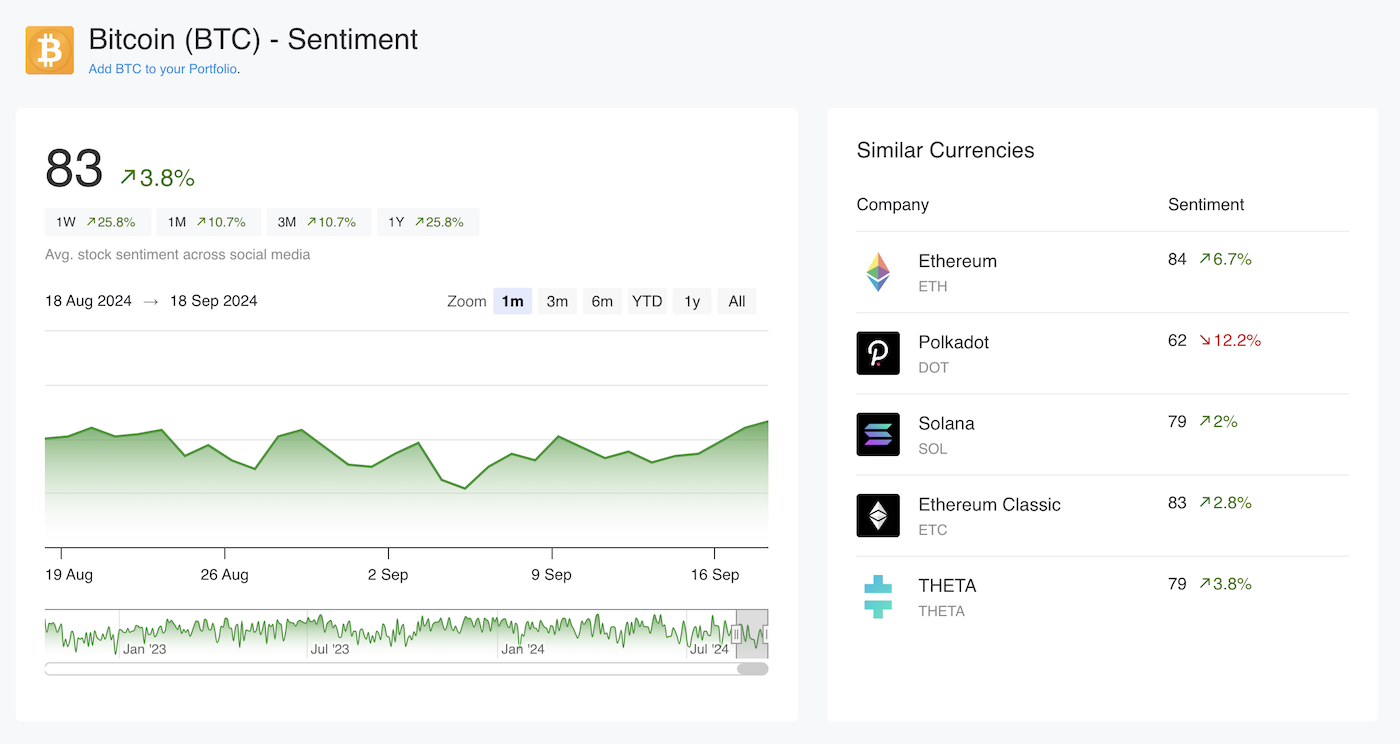Click the Jul '24 navigator label
The height and width of the screenshot is (744, 1400).
(x=709, y=649)
